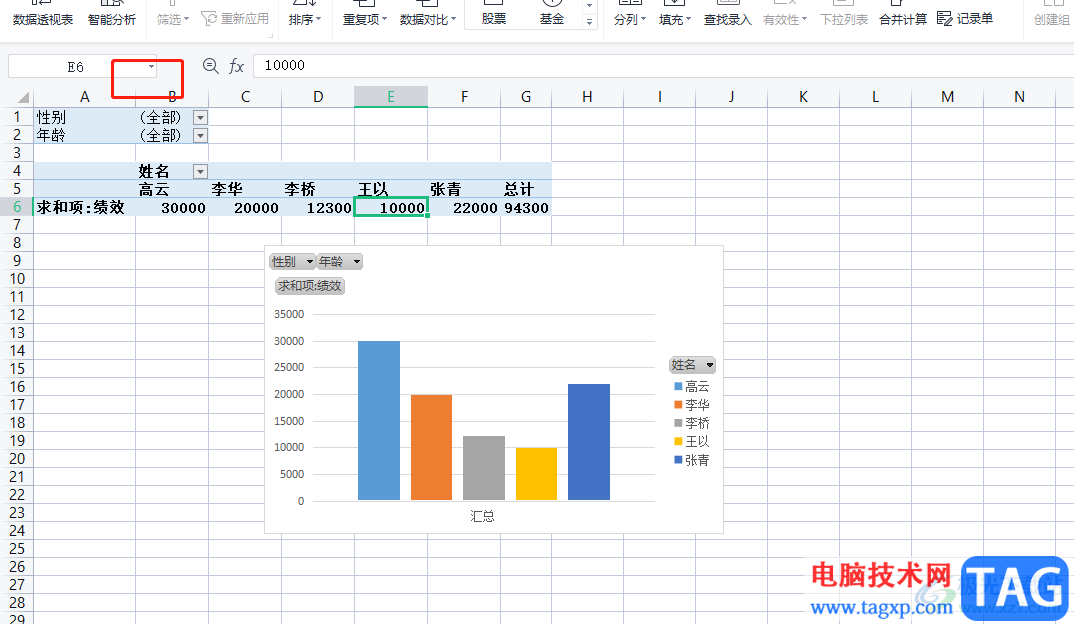Select column H header
The height and width of the screenshot is (624, 1074).
tap(587, 97)
